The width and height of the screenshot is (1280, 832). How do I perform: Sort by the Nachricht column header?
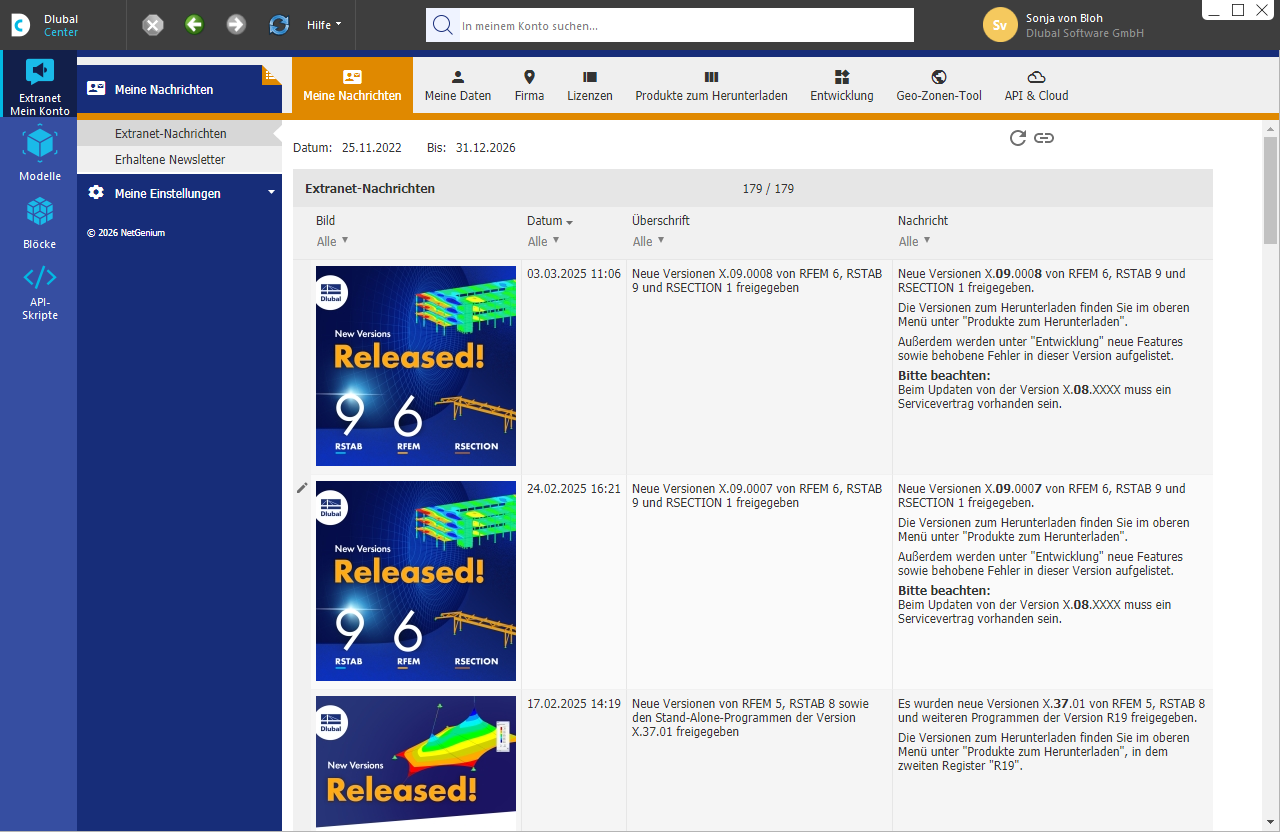(923, 221)
